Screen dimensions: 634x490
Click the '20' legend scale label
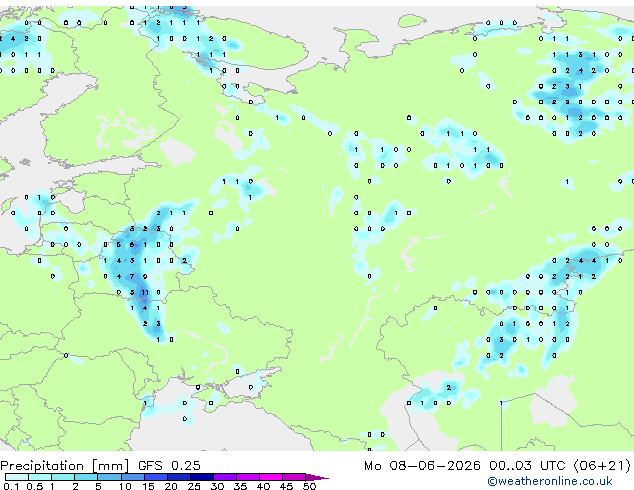coord(171,486)
